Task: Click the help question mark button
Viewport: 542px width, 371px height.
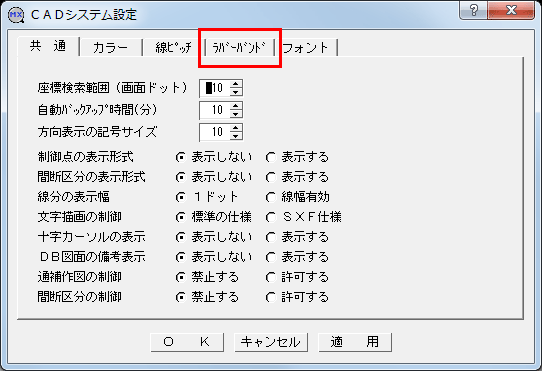Action: point(473,10)
